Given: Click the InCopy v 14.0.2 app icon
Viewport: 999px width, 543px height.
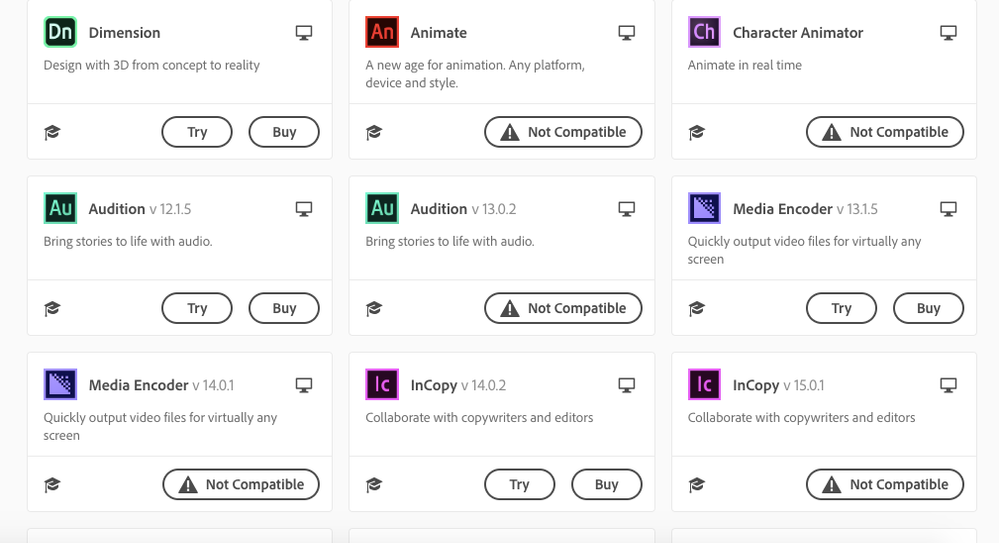Looking at the screenshot, I should coord(382,384).
